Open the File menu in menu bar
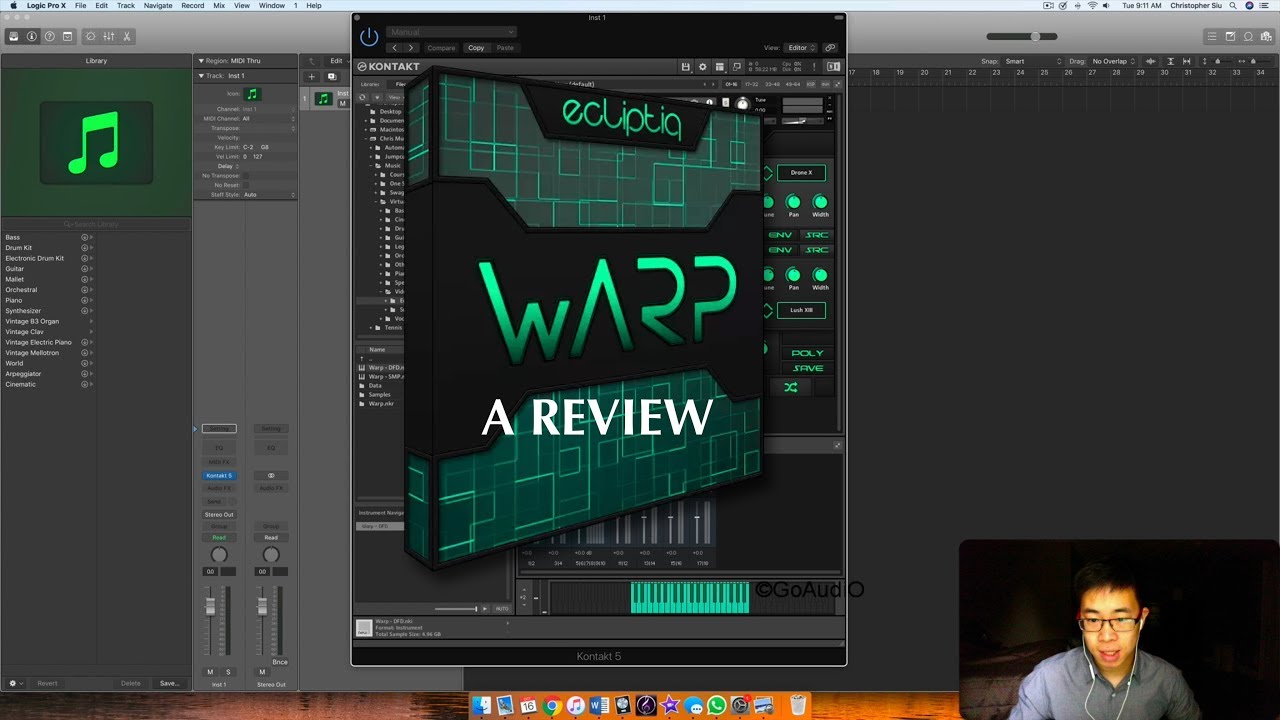The image size is (1280, 720). pos(80,5)
